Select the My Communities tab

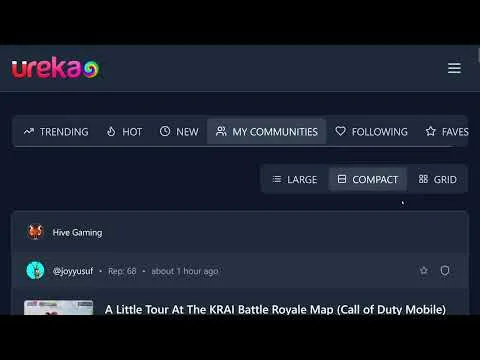pyautogui.click(x=266, y=132)
